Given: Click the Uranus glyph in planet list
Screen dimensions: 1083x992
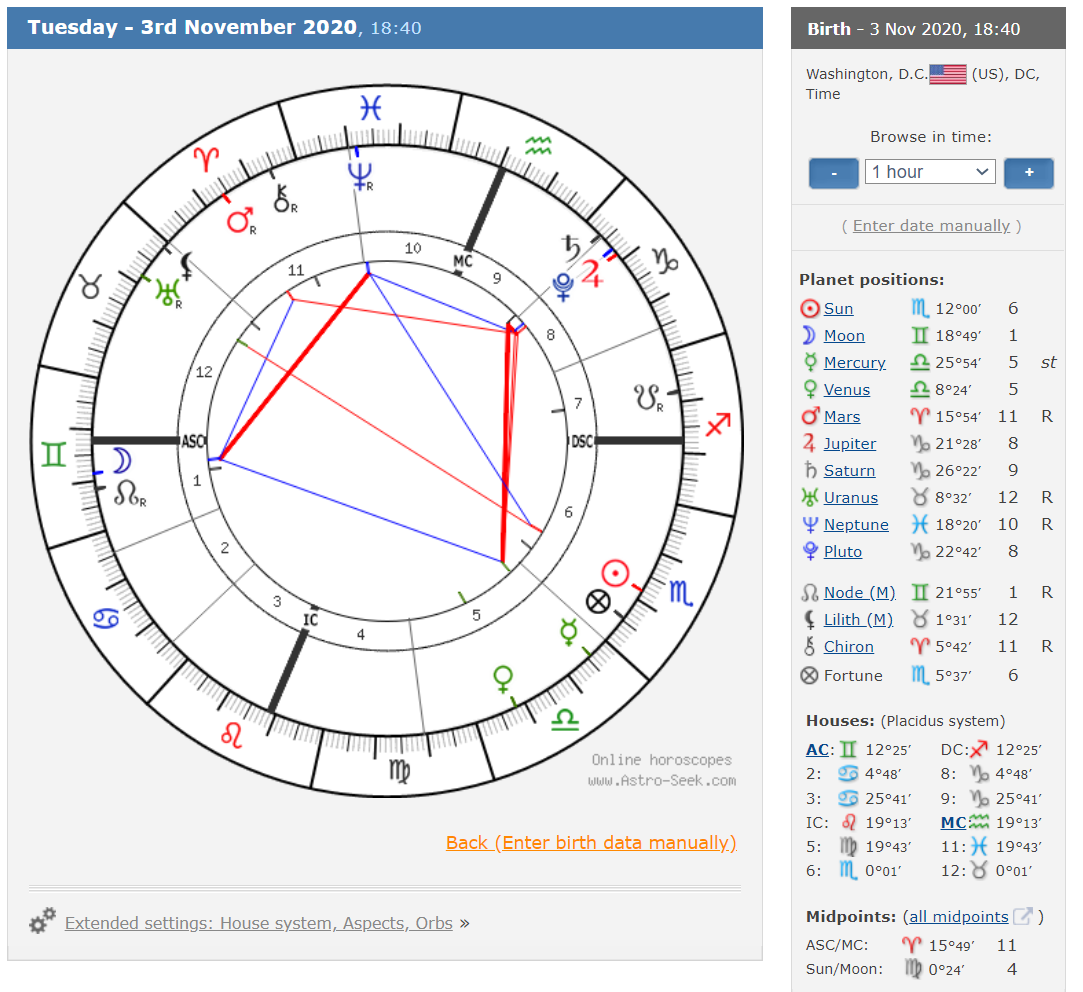Looking at the screenshot, I should [x=809, y=497].
